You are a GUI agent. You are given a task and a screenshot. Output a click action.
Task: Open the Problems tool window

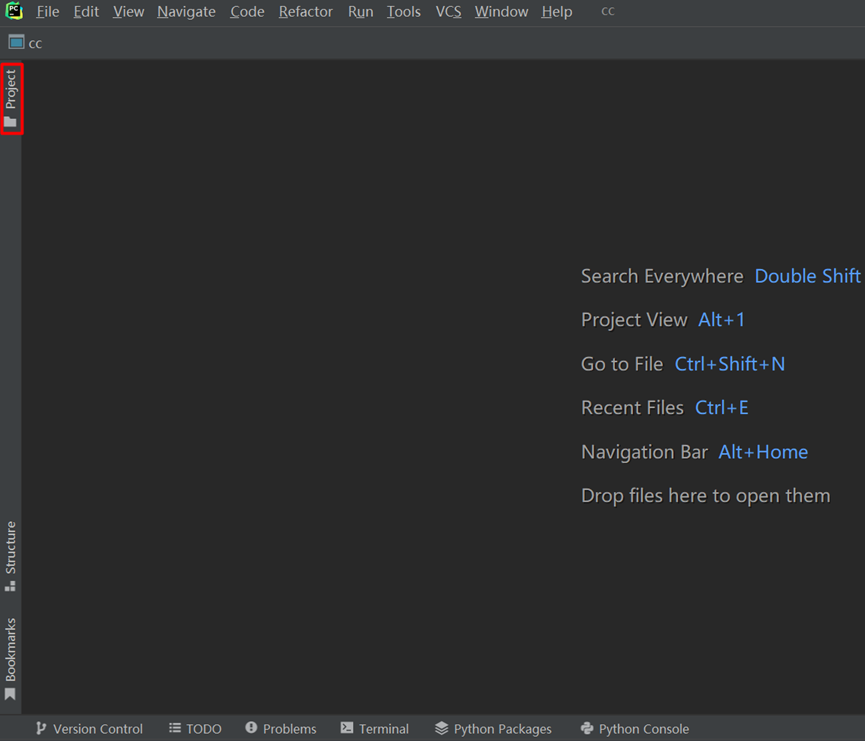(281, 729)
